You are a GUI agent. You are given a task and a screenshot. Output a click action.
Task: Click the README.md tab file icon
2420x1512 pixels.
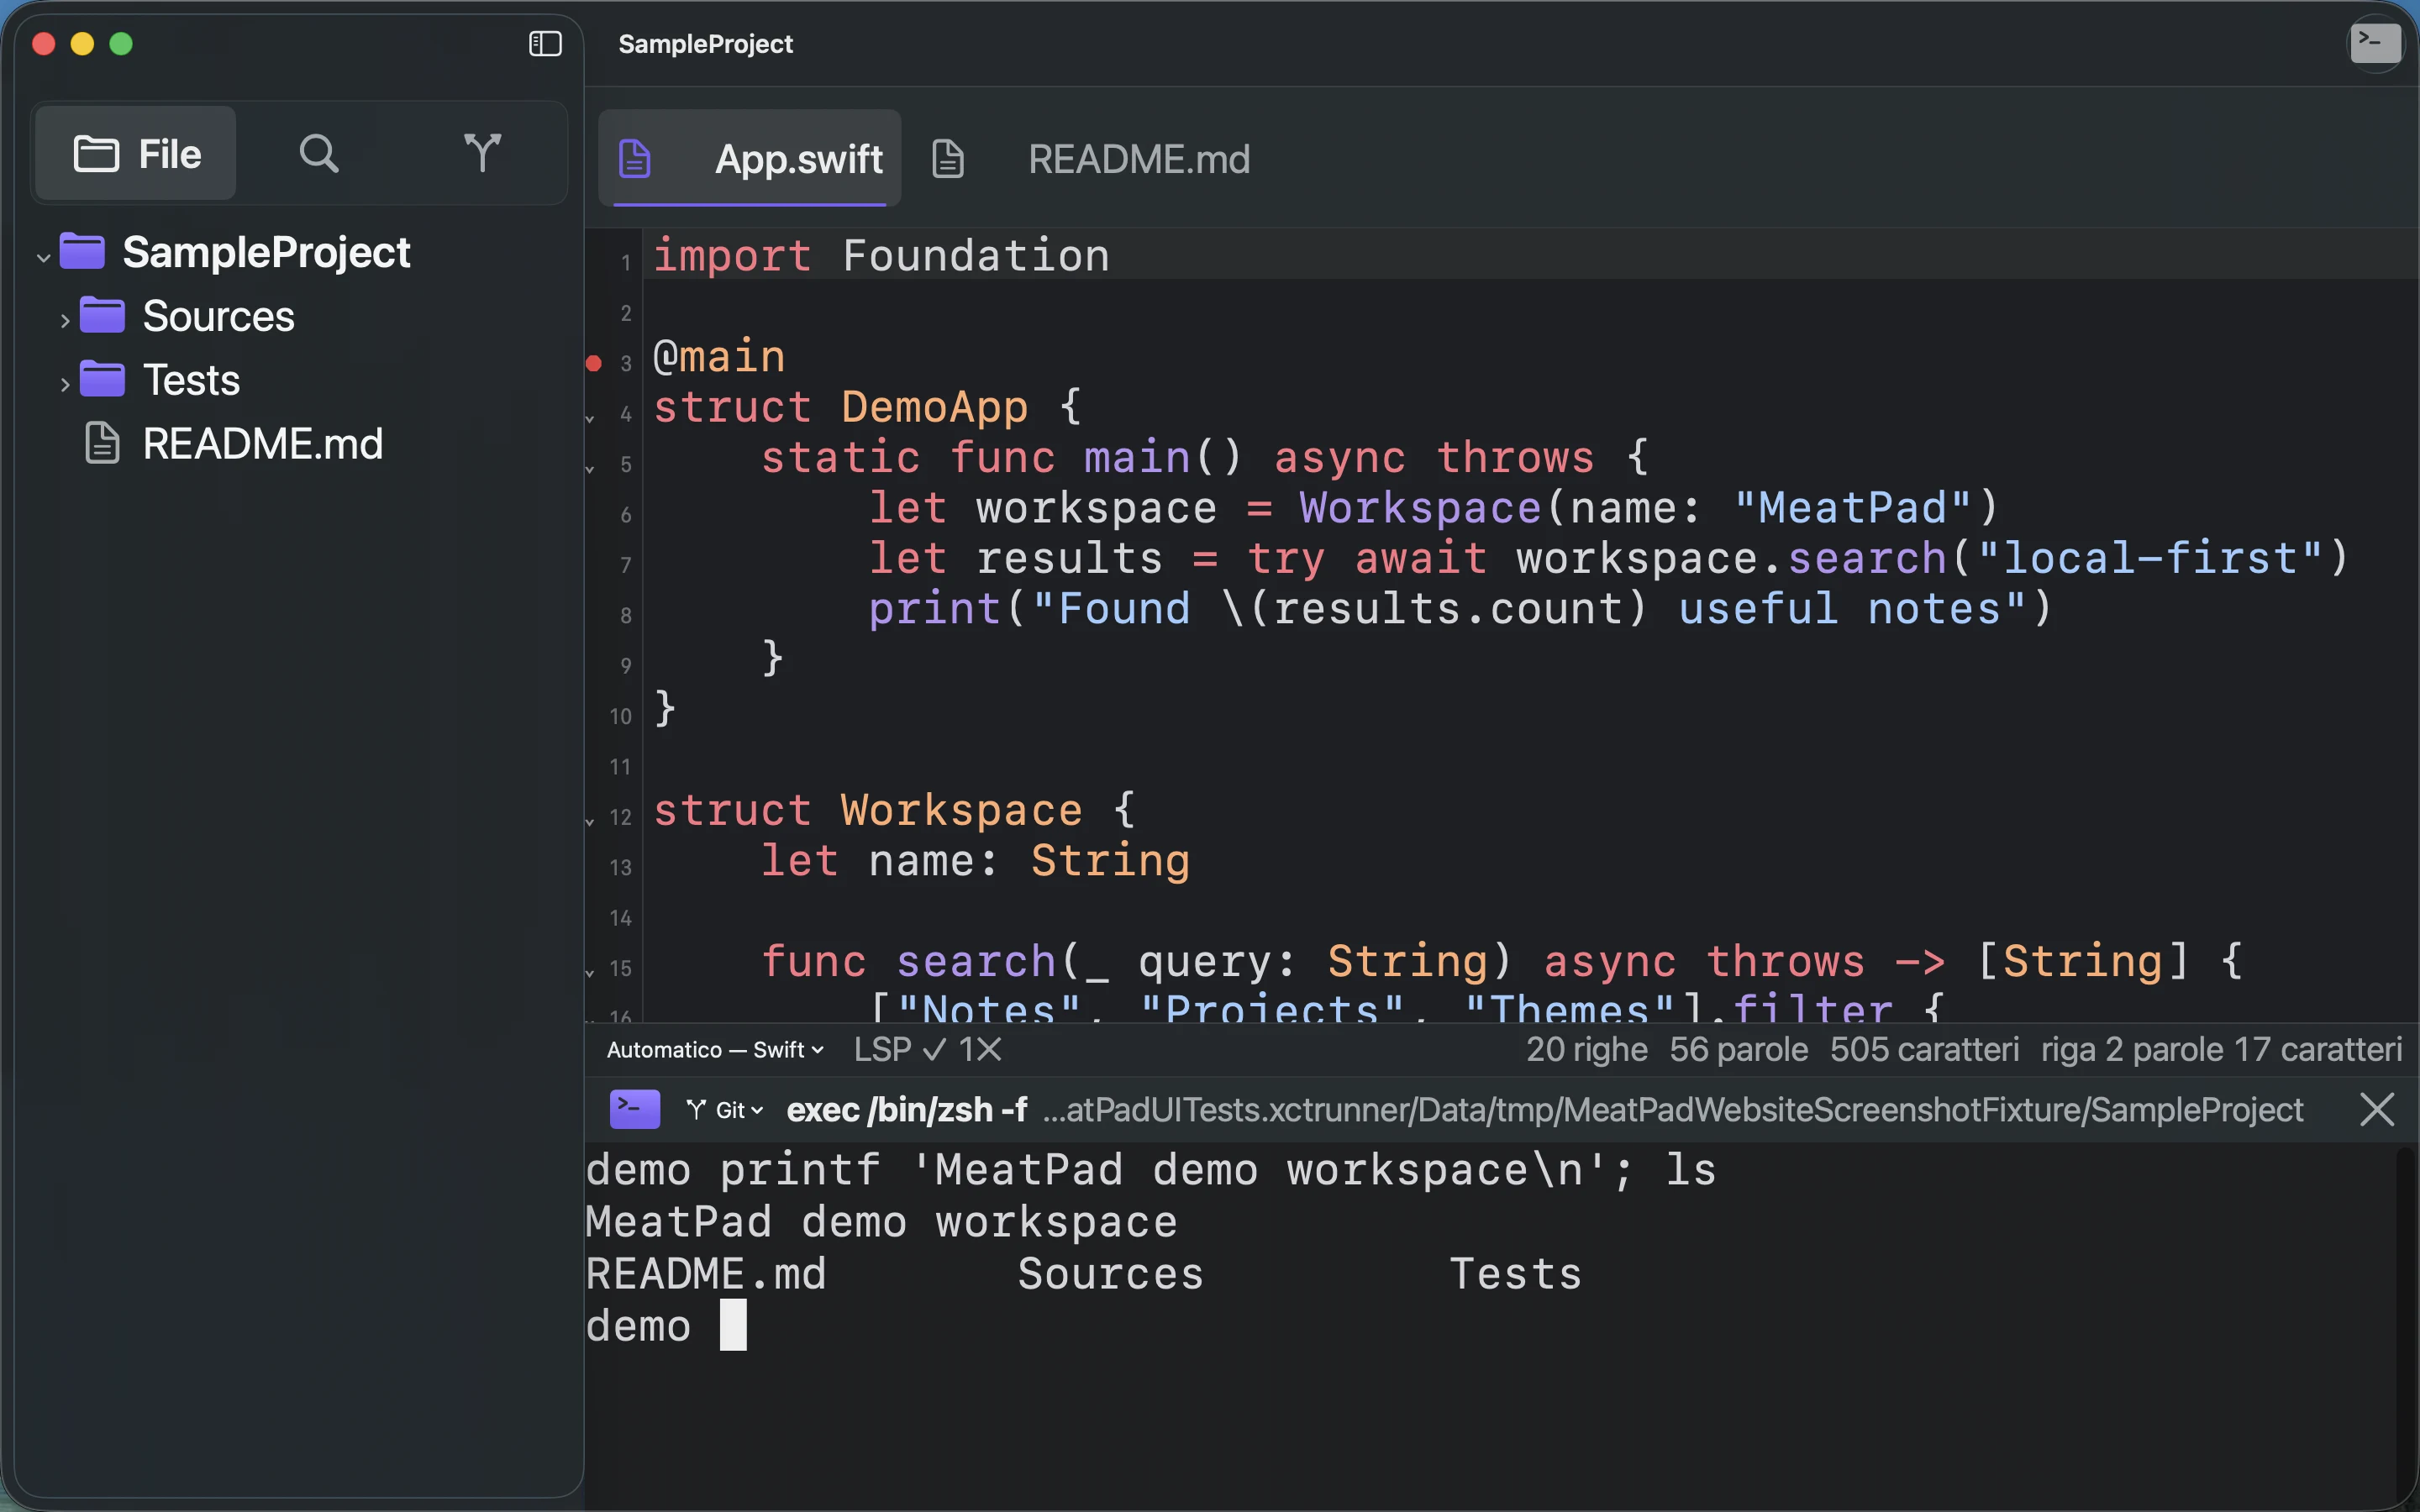pos(948,159)
